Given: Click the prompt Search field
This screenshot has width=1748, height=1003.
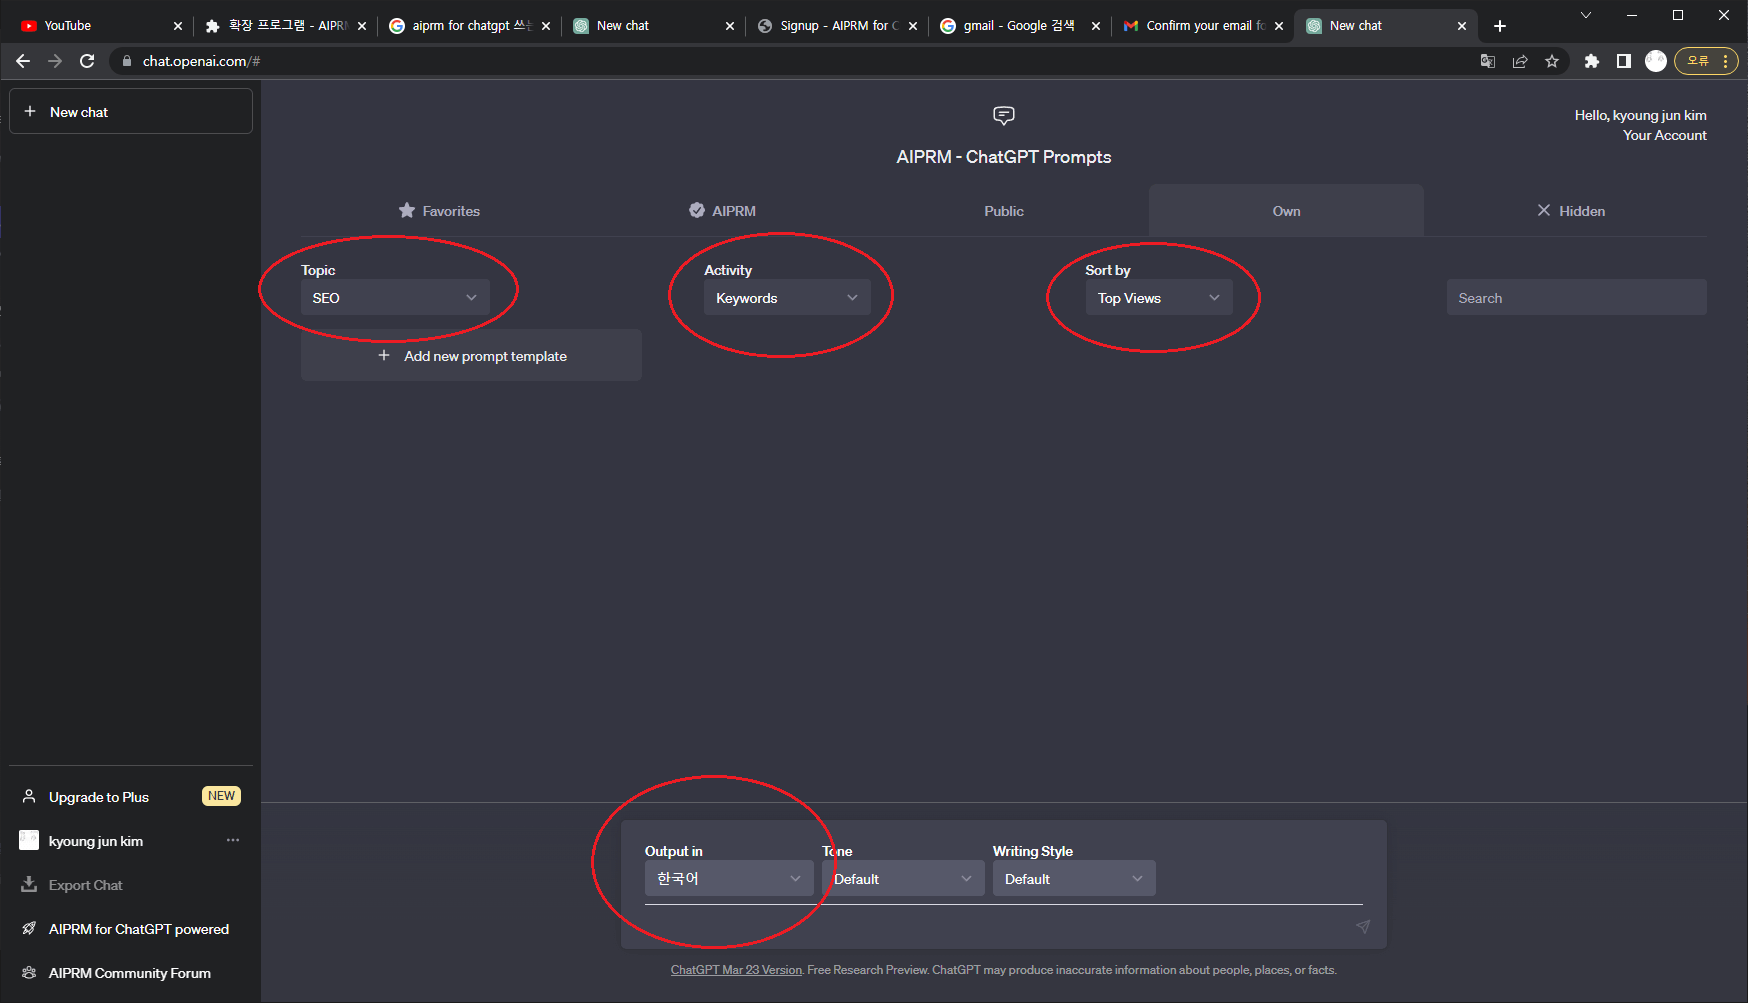Looking at the screenshot, I should click(x=1576, y=298).
